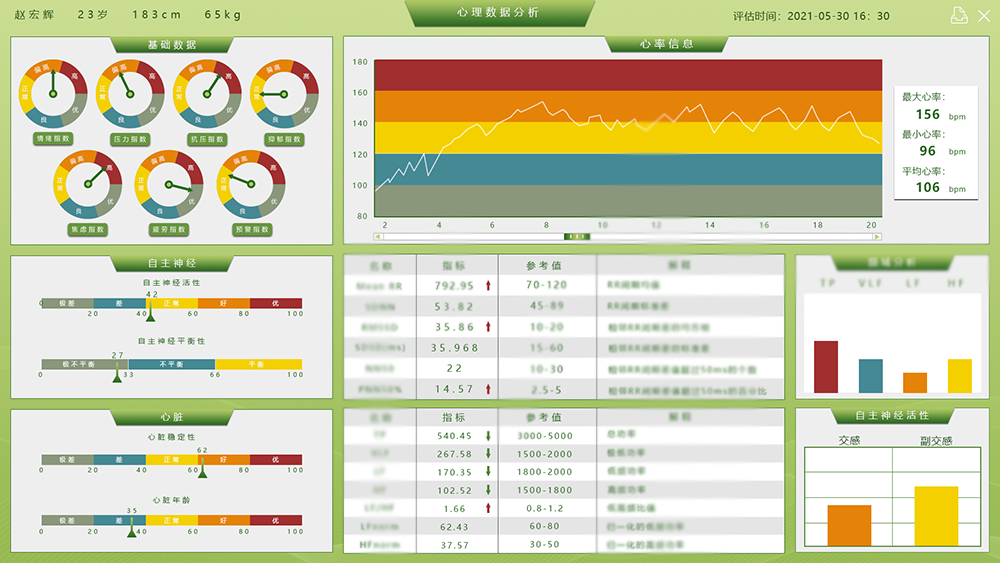Select the 心理数据分析 title tab
Image resolution: width=1000 pixels, height=563 pixels.
click(x=499, y=13)
